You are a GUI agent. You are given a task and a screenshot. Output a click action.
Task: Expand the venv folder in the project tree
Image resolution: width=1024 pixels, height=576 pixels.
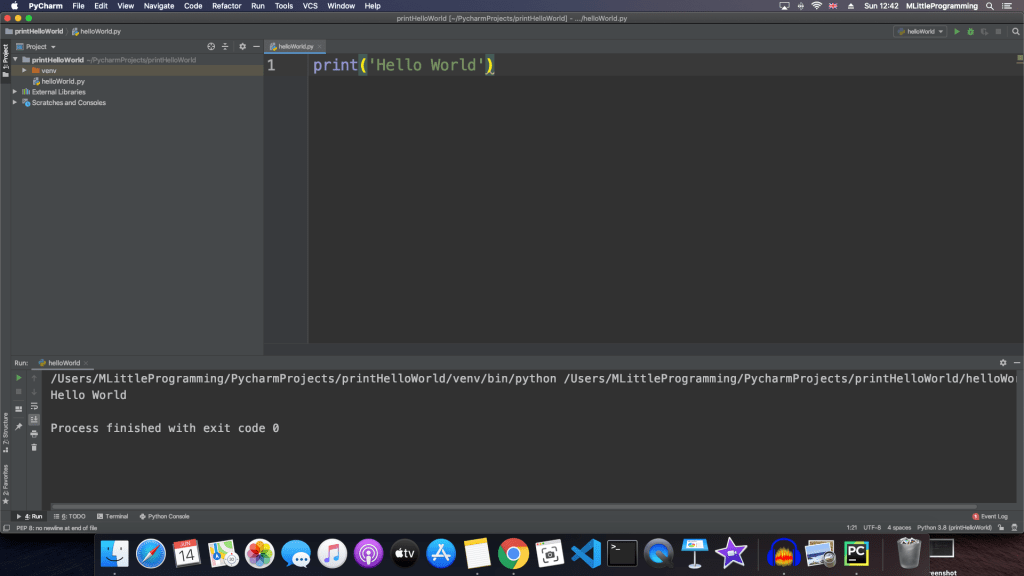click(24, 70)
